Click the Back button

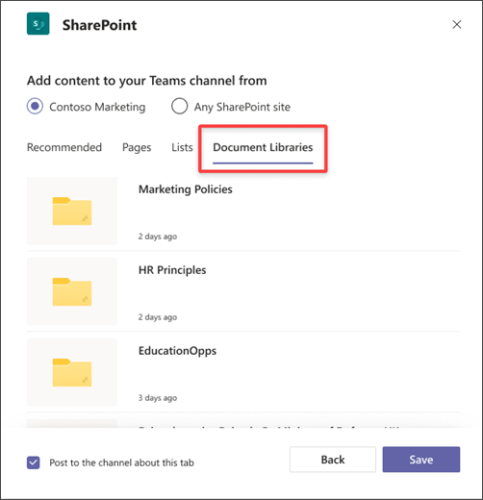point(333,460)
